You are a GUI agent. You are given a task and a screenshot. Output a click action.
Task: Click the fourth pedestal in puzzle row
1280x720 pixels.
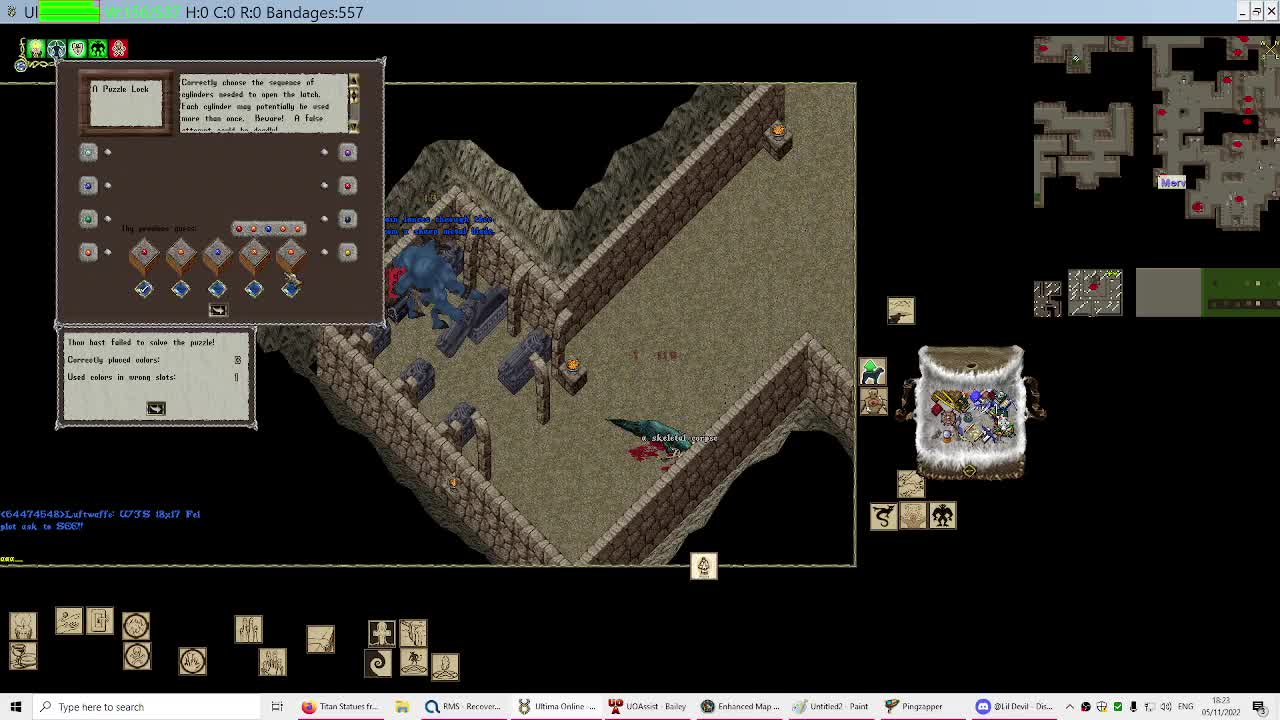254,257
